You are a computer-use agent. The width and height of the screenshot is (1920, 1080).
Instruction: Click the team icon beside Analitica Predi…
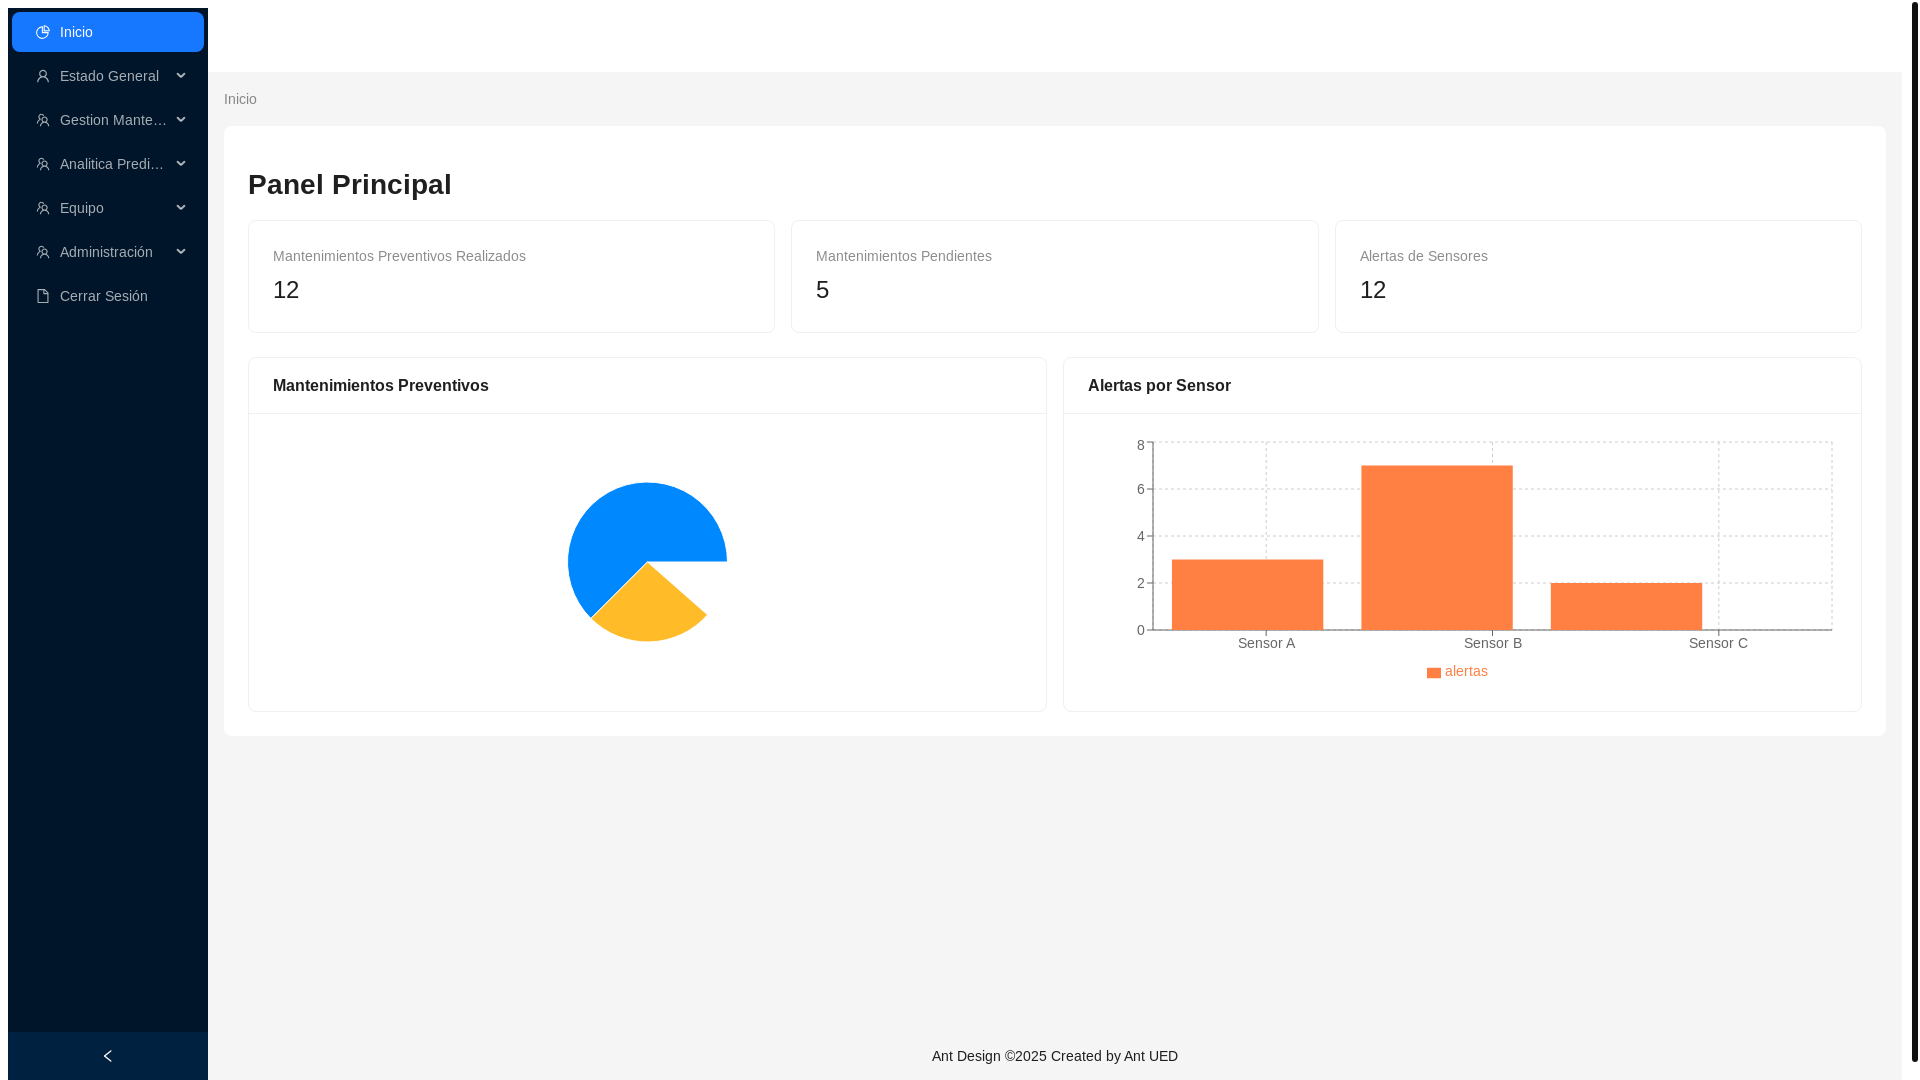(x=43, y=164)
